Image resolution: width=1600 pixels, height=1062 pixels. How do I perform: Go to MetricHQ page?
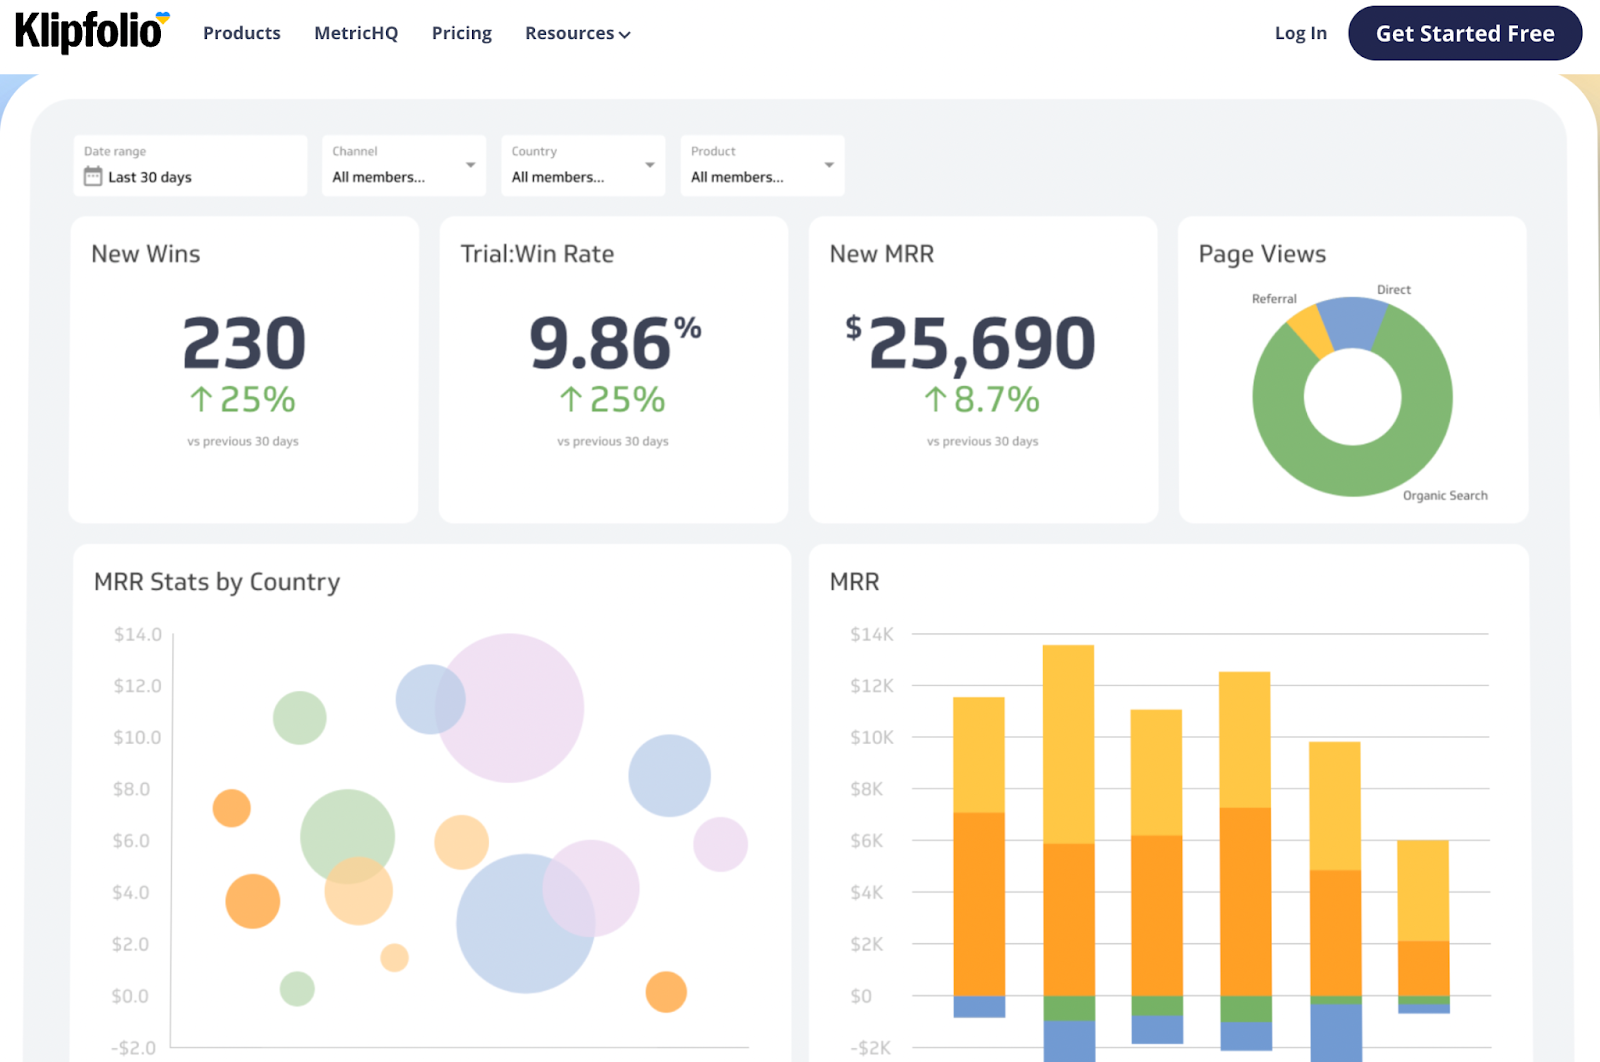(356, 33)
